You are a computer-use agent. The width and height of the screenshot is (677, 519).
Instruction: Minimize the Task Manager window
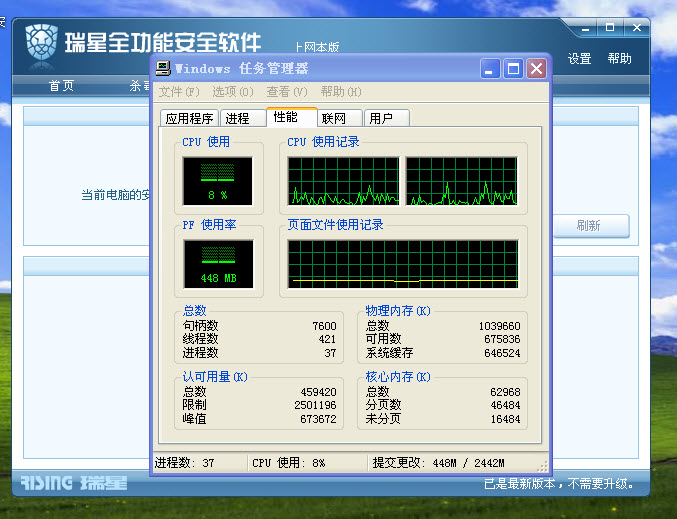click(490, 69)
